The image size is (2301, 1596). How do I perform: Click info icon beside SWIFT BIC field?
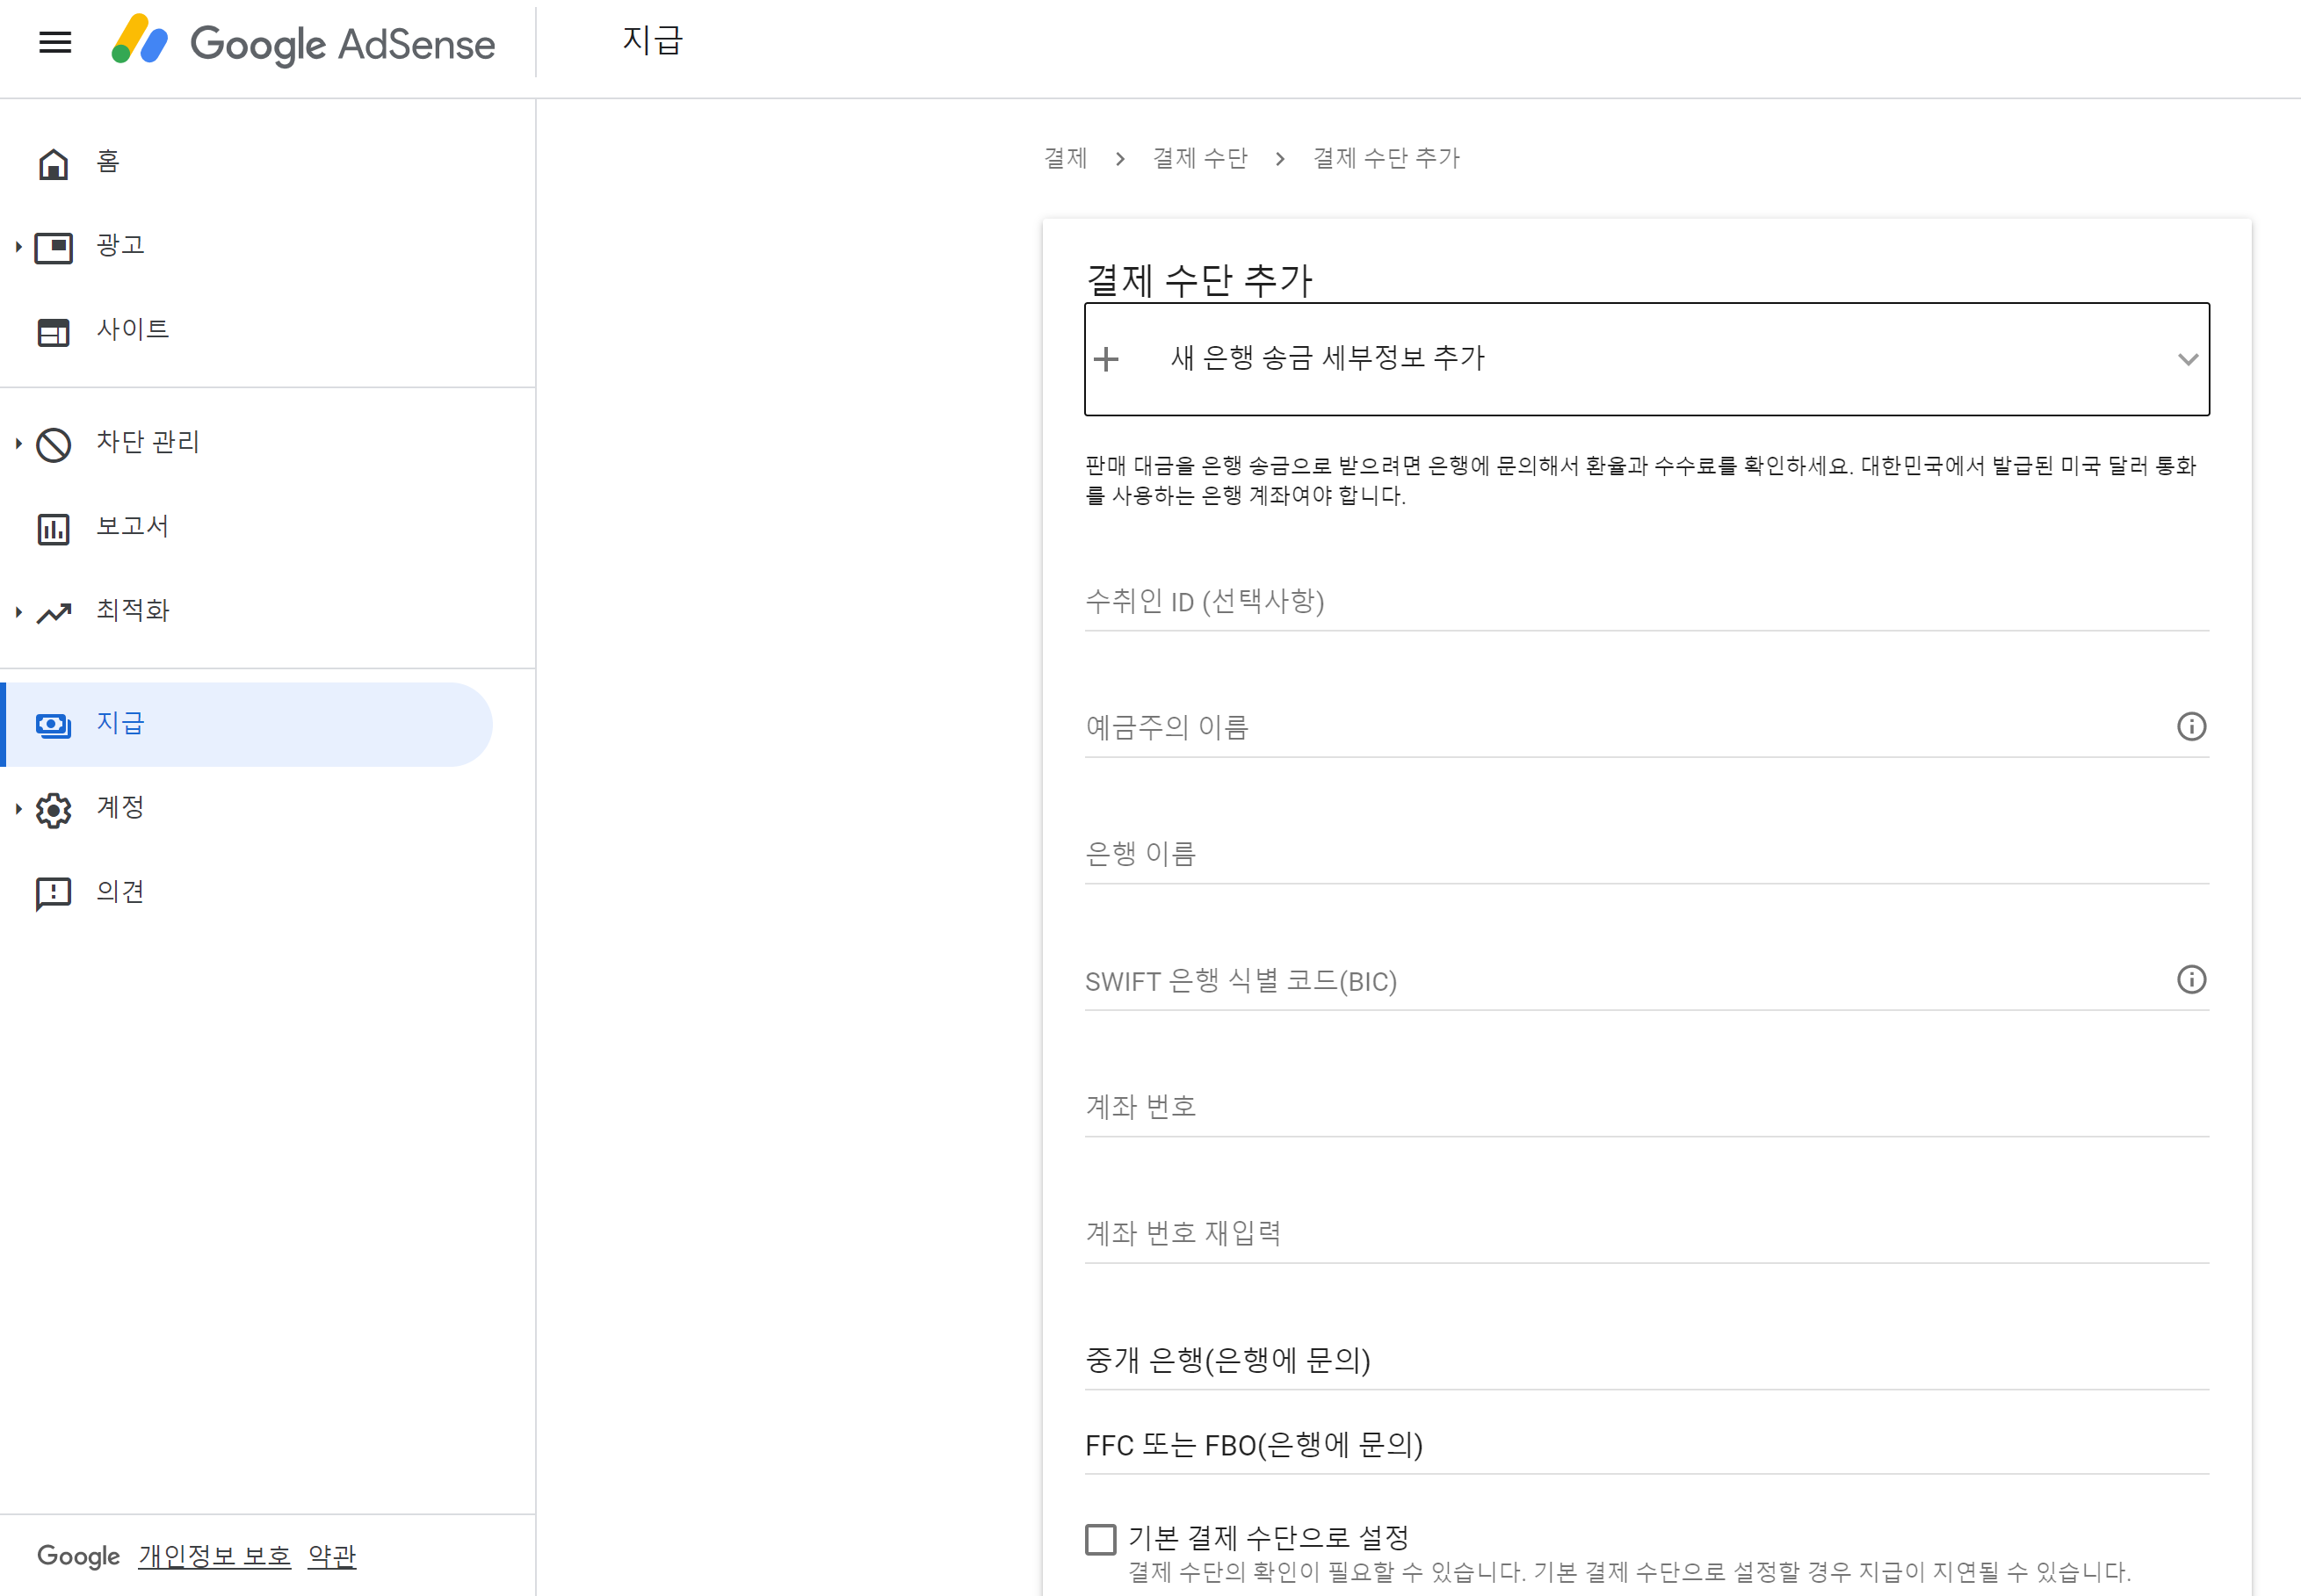[2190, 980]
